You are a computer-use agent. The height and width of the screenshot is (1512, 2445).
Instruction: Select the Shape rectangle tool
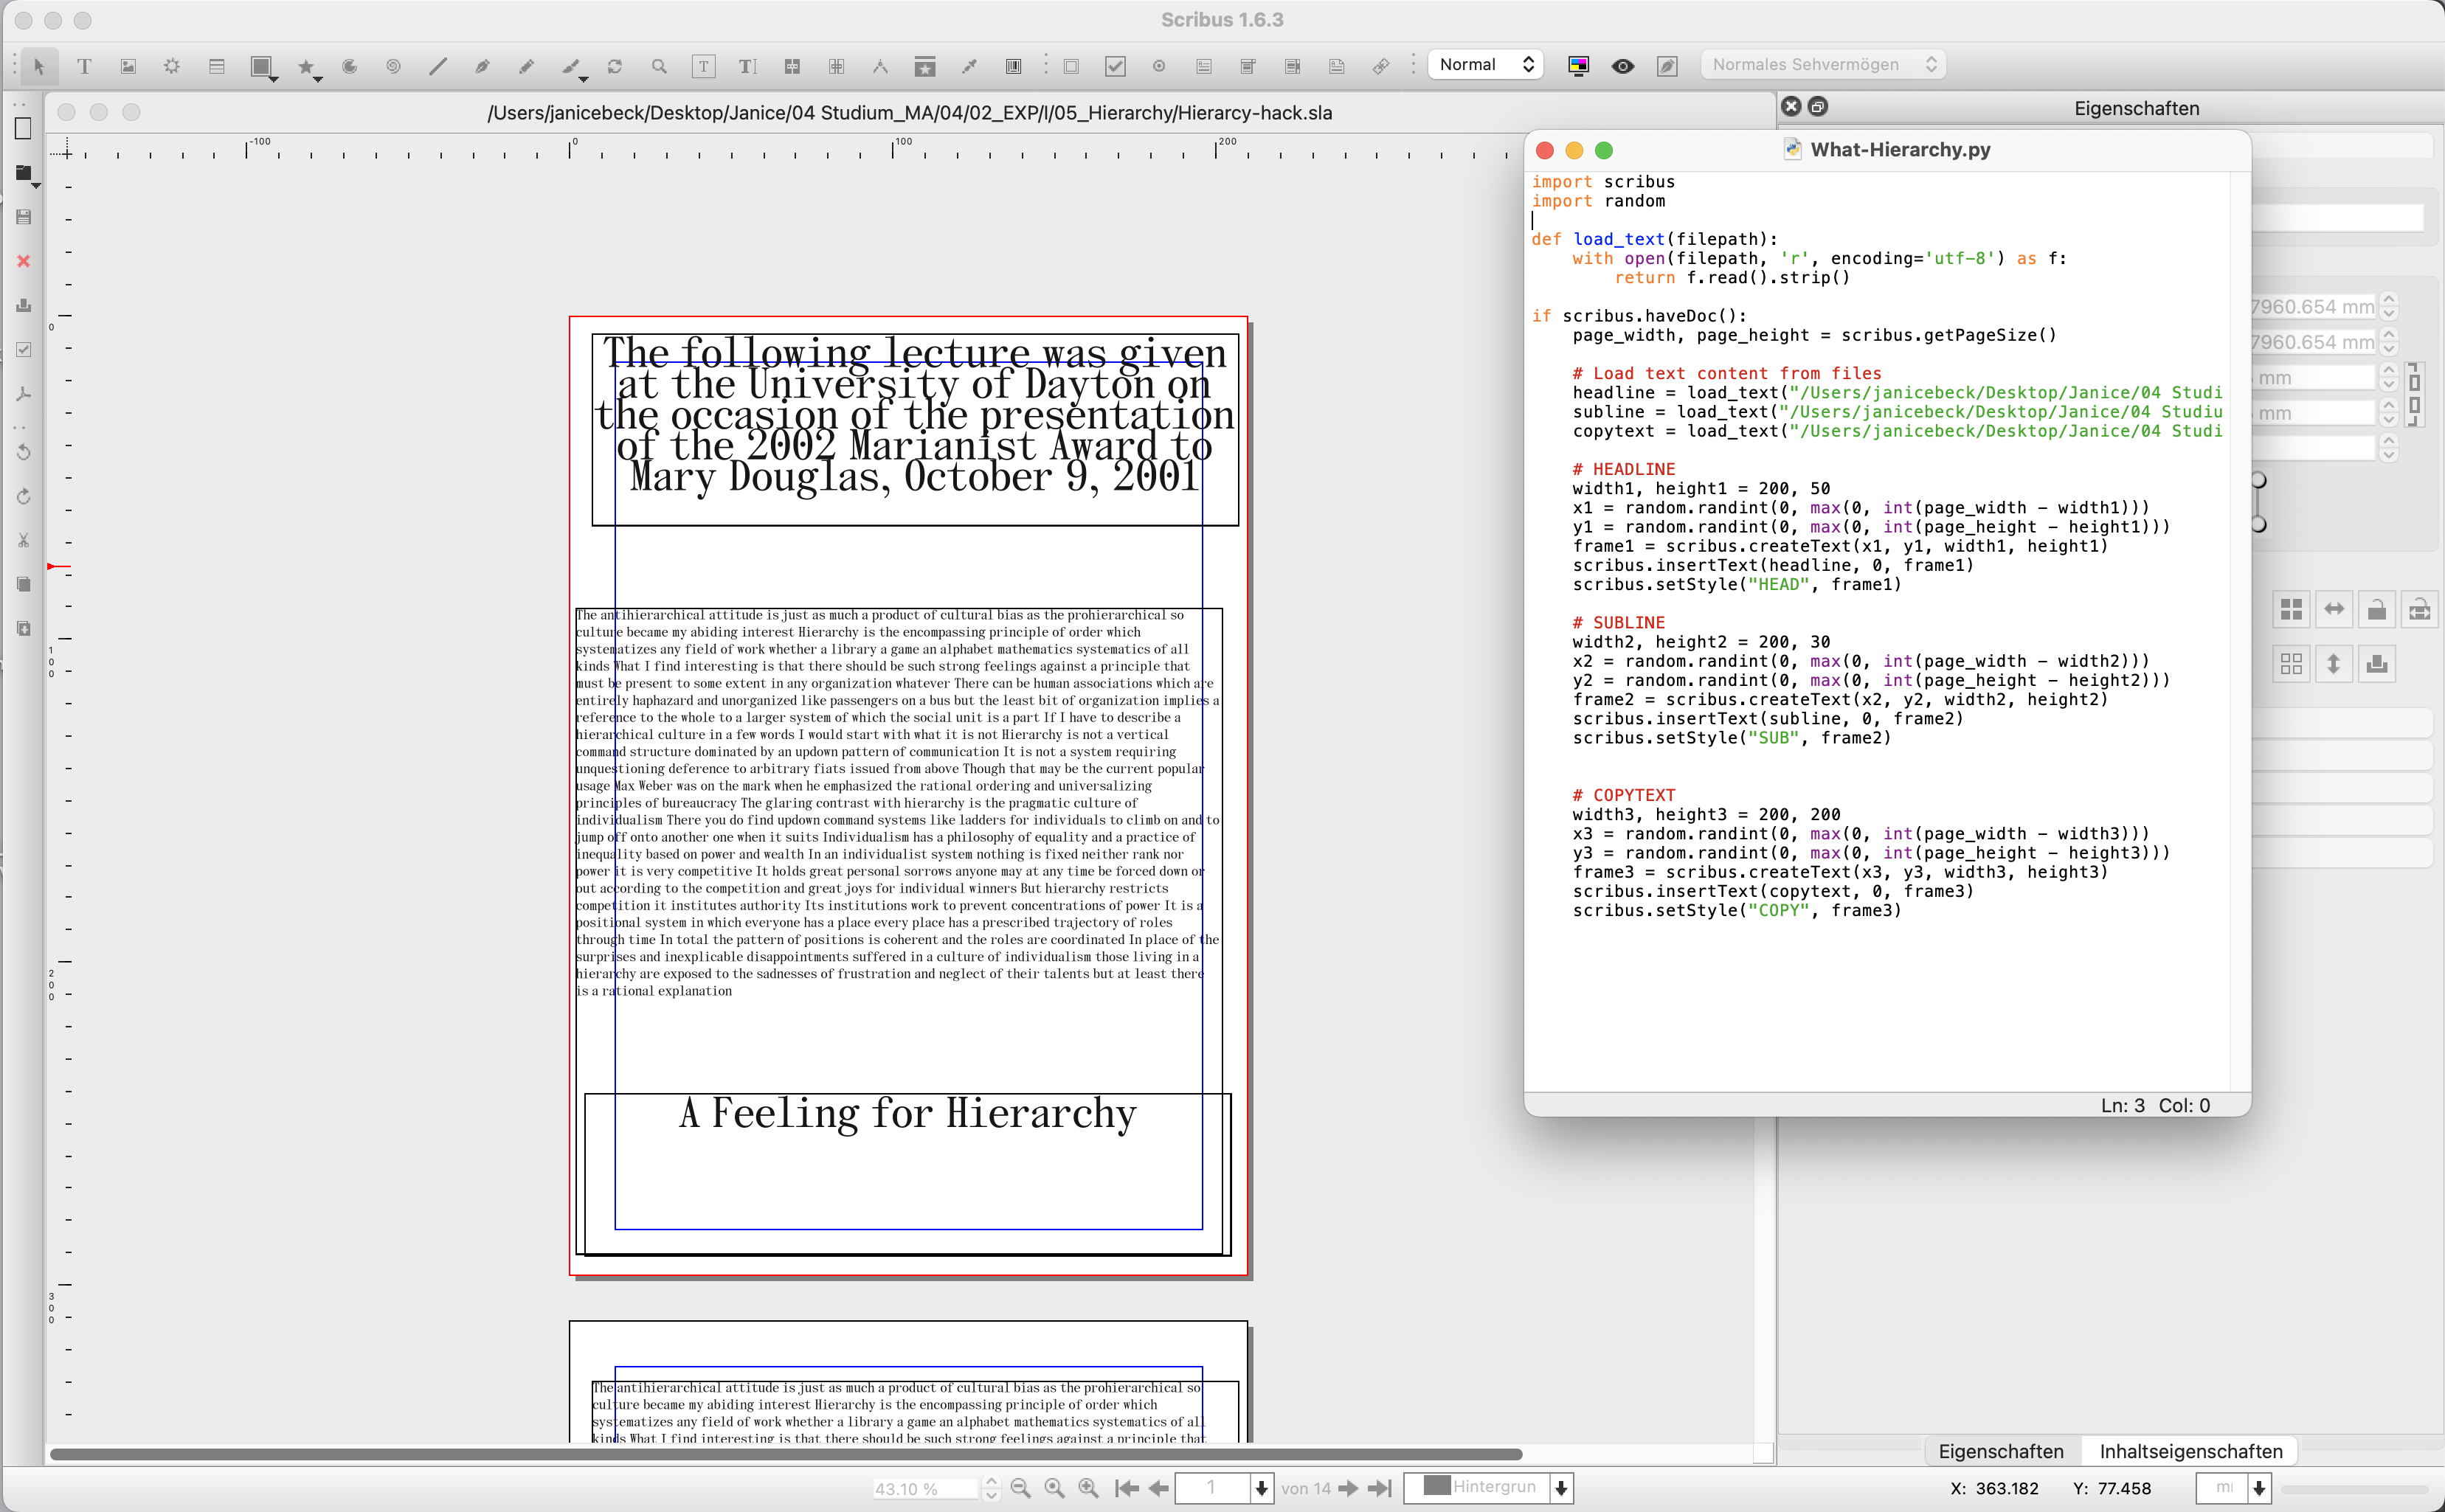(260, 66)
